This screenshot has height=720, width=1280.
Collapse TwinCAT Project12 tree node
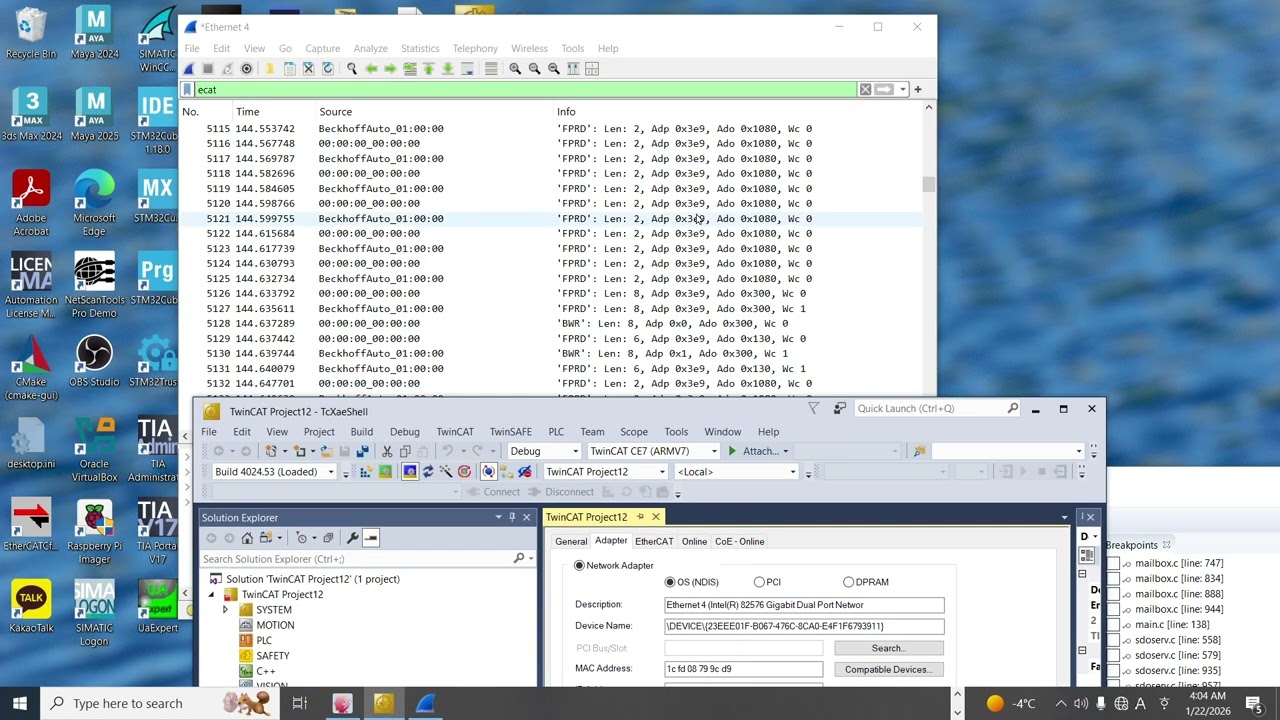tap(211, 595)
